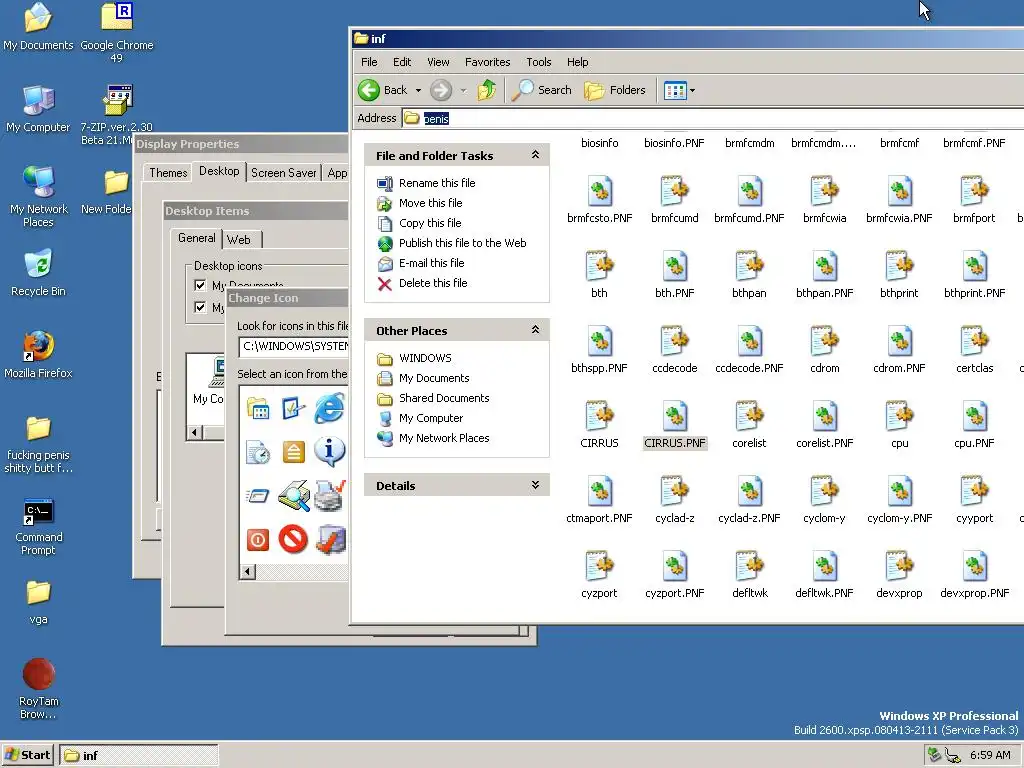The height and width of the screenshot is (768, 1024).
Task: Click Publish this file to the Web
Action: [x=462, y=243]
